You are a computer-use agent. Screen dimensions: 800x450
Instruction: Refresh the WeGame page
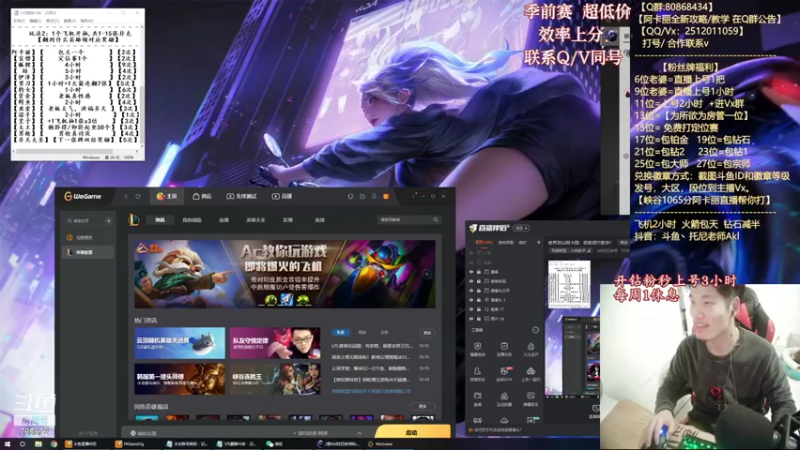pos(138,196)
